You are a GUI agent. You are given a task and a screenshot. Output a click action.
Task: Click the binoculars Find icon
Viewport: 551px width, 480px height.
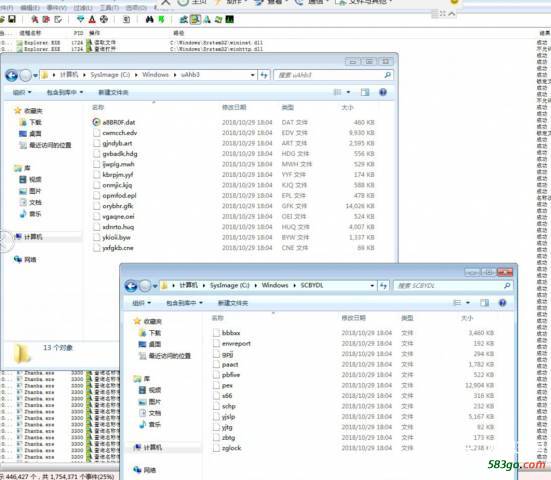tap(150, 19)
